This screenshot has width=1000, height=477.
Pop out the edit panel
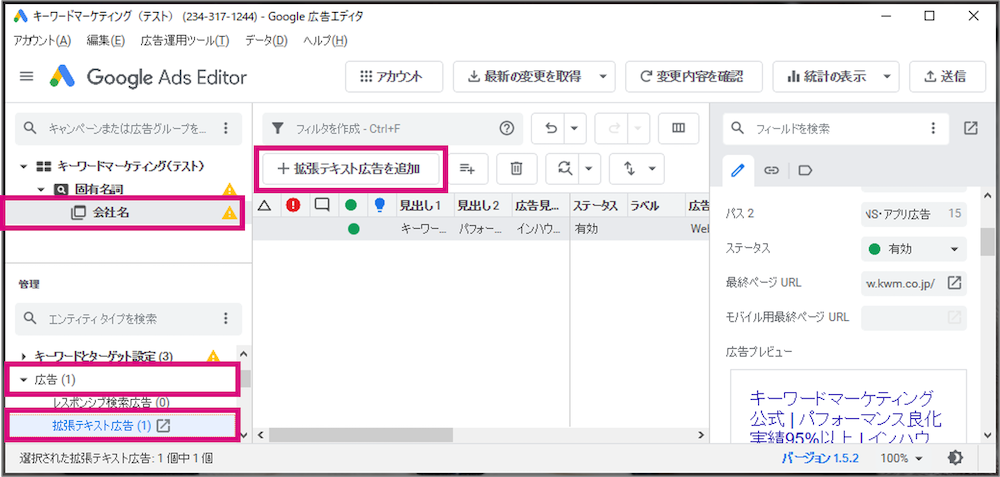point(970,128)
